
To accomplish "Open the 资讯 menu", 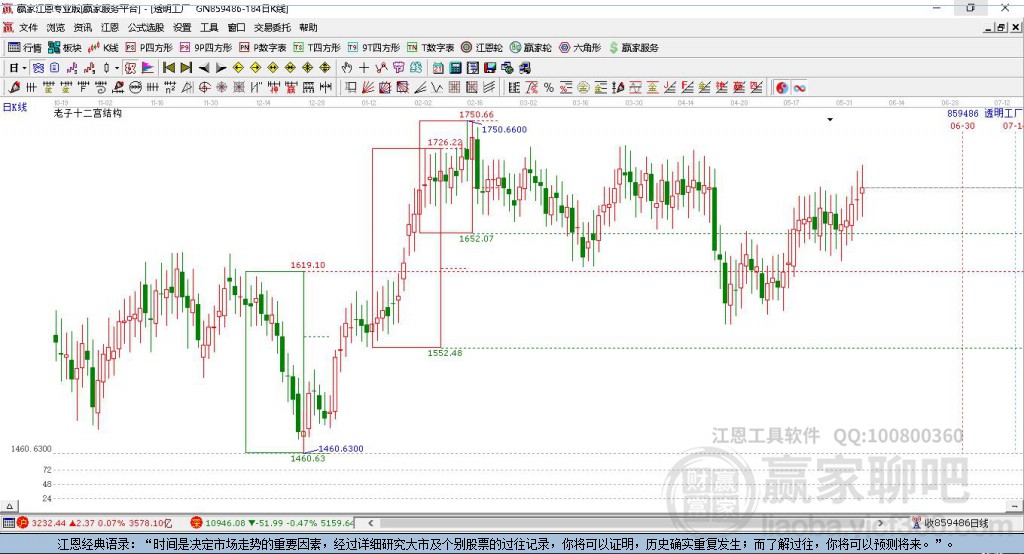I will 82,27.
